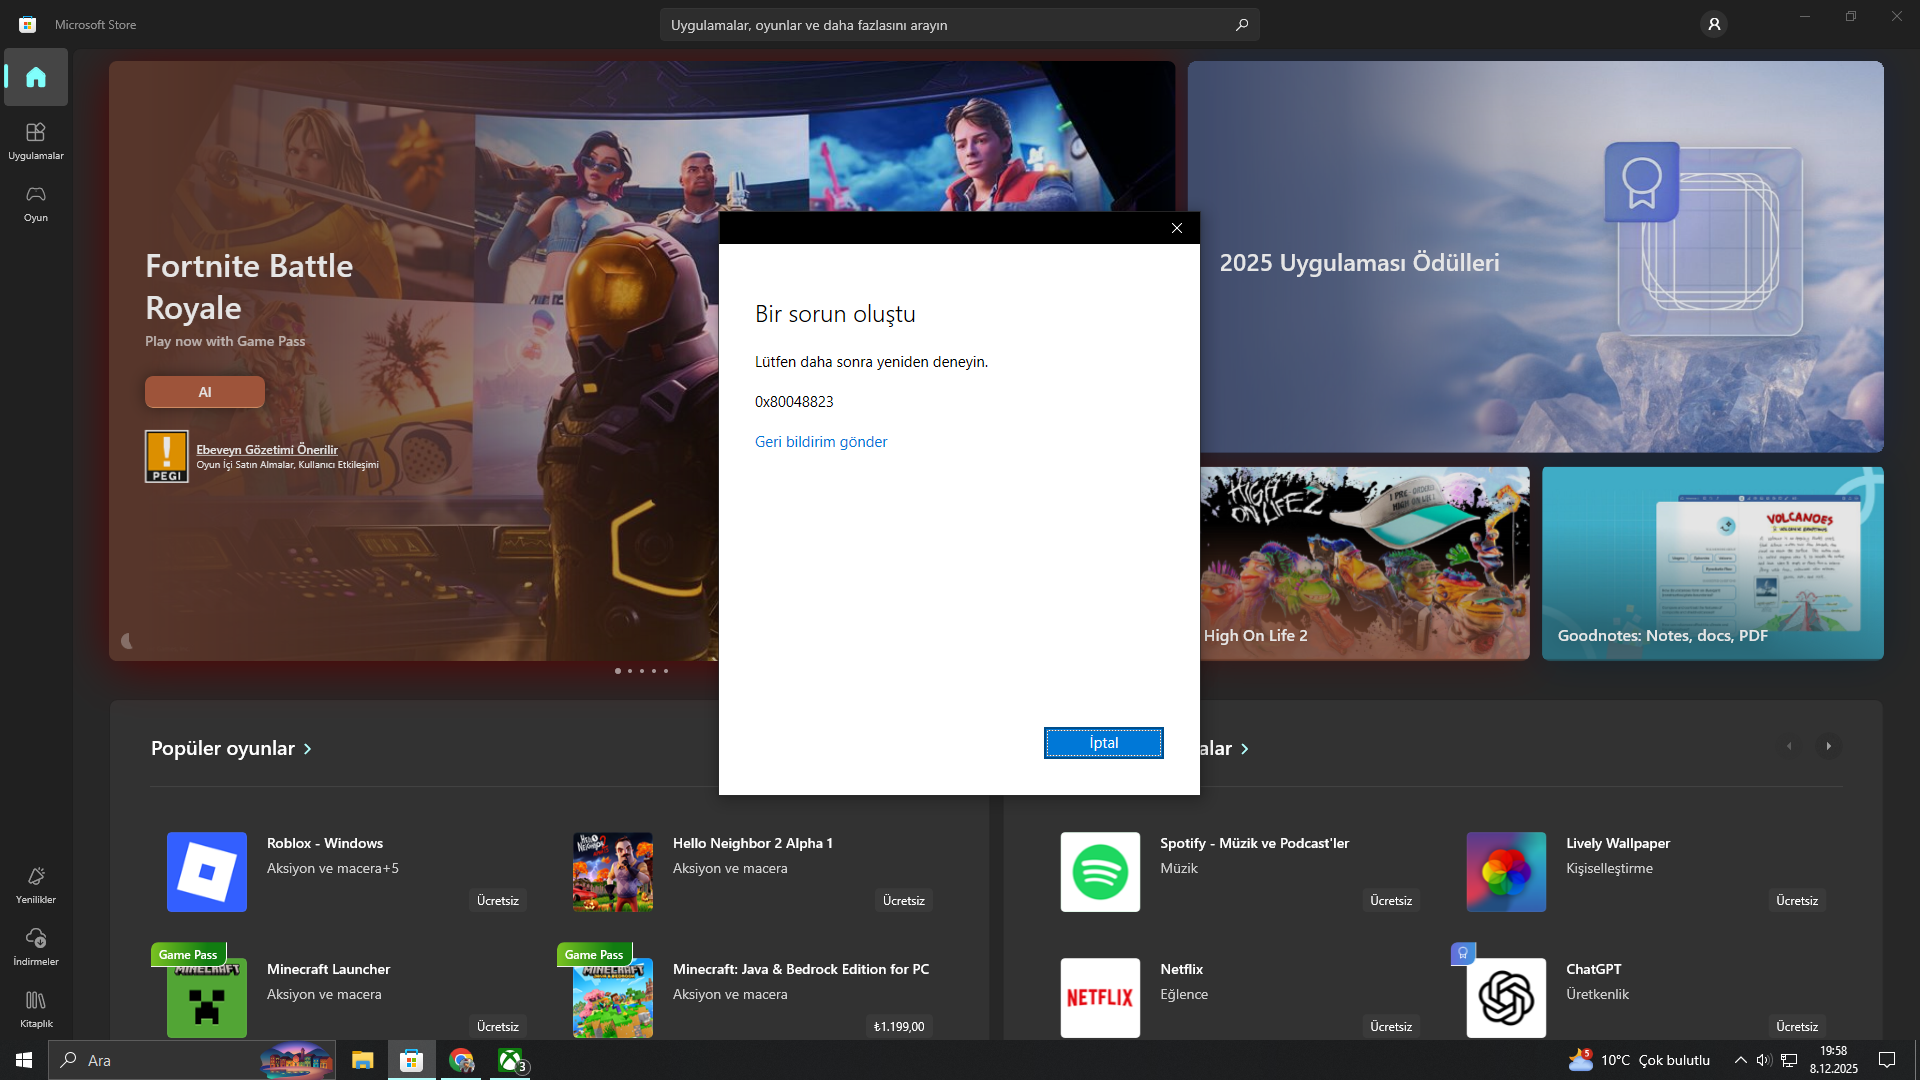Open the notification center icon
Viewport: 1920px width, 1080px height.
[1887, 1060]
